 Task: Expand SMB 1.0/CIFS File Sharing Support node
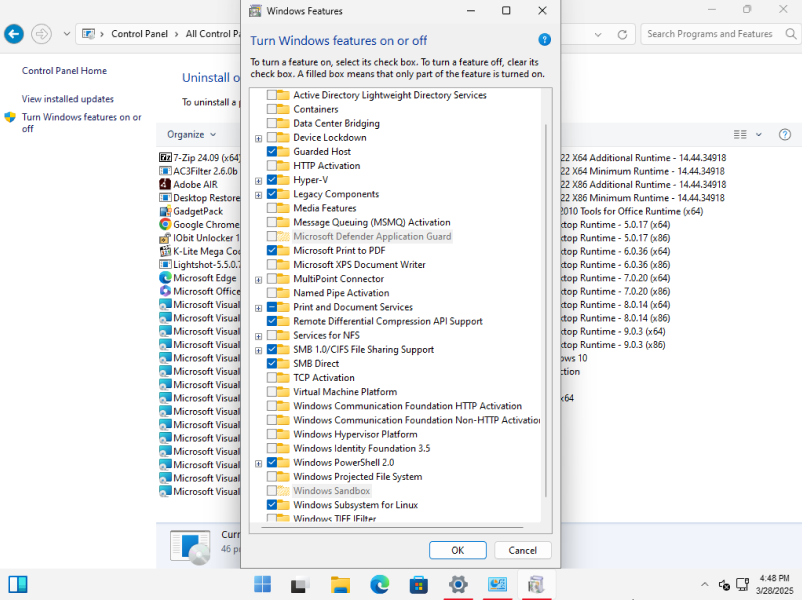(258, 350)
